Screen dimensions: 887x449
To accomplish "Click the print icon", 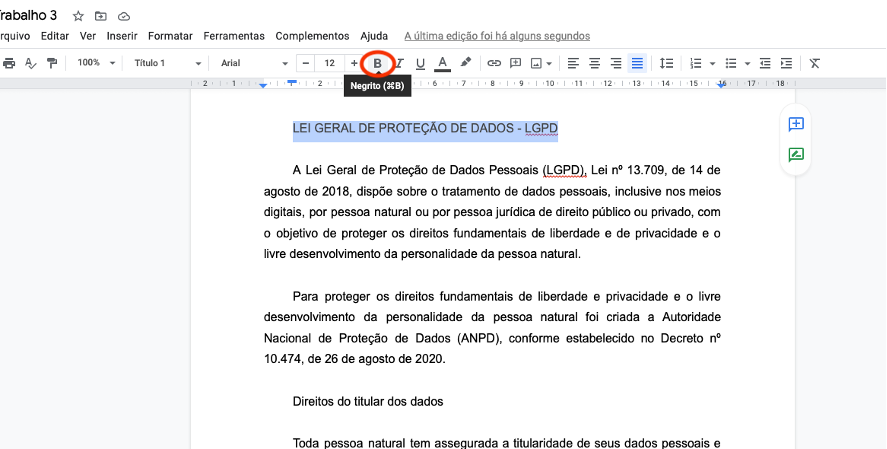I will [x=9, y=63].
